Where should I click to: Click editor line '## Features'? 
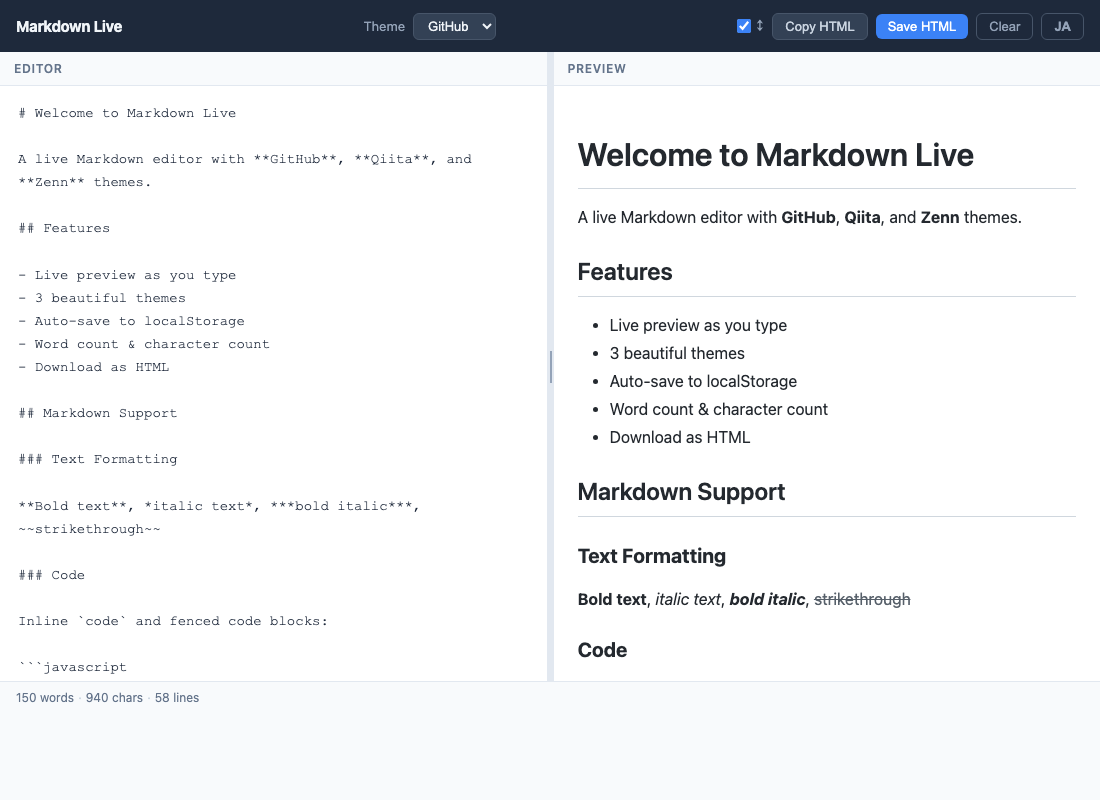[64, 228]
